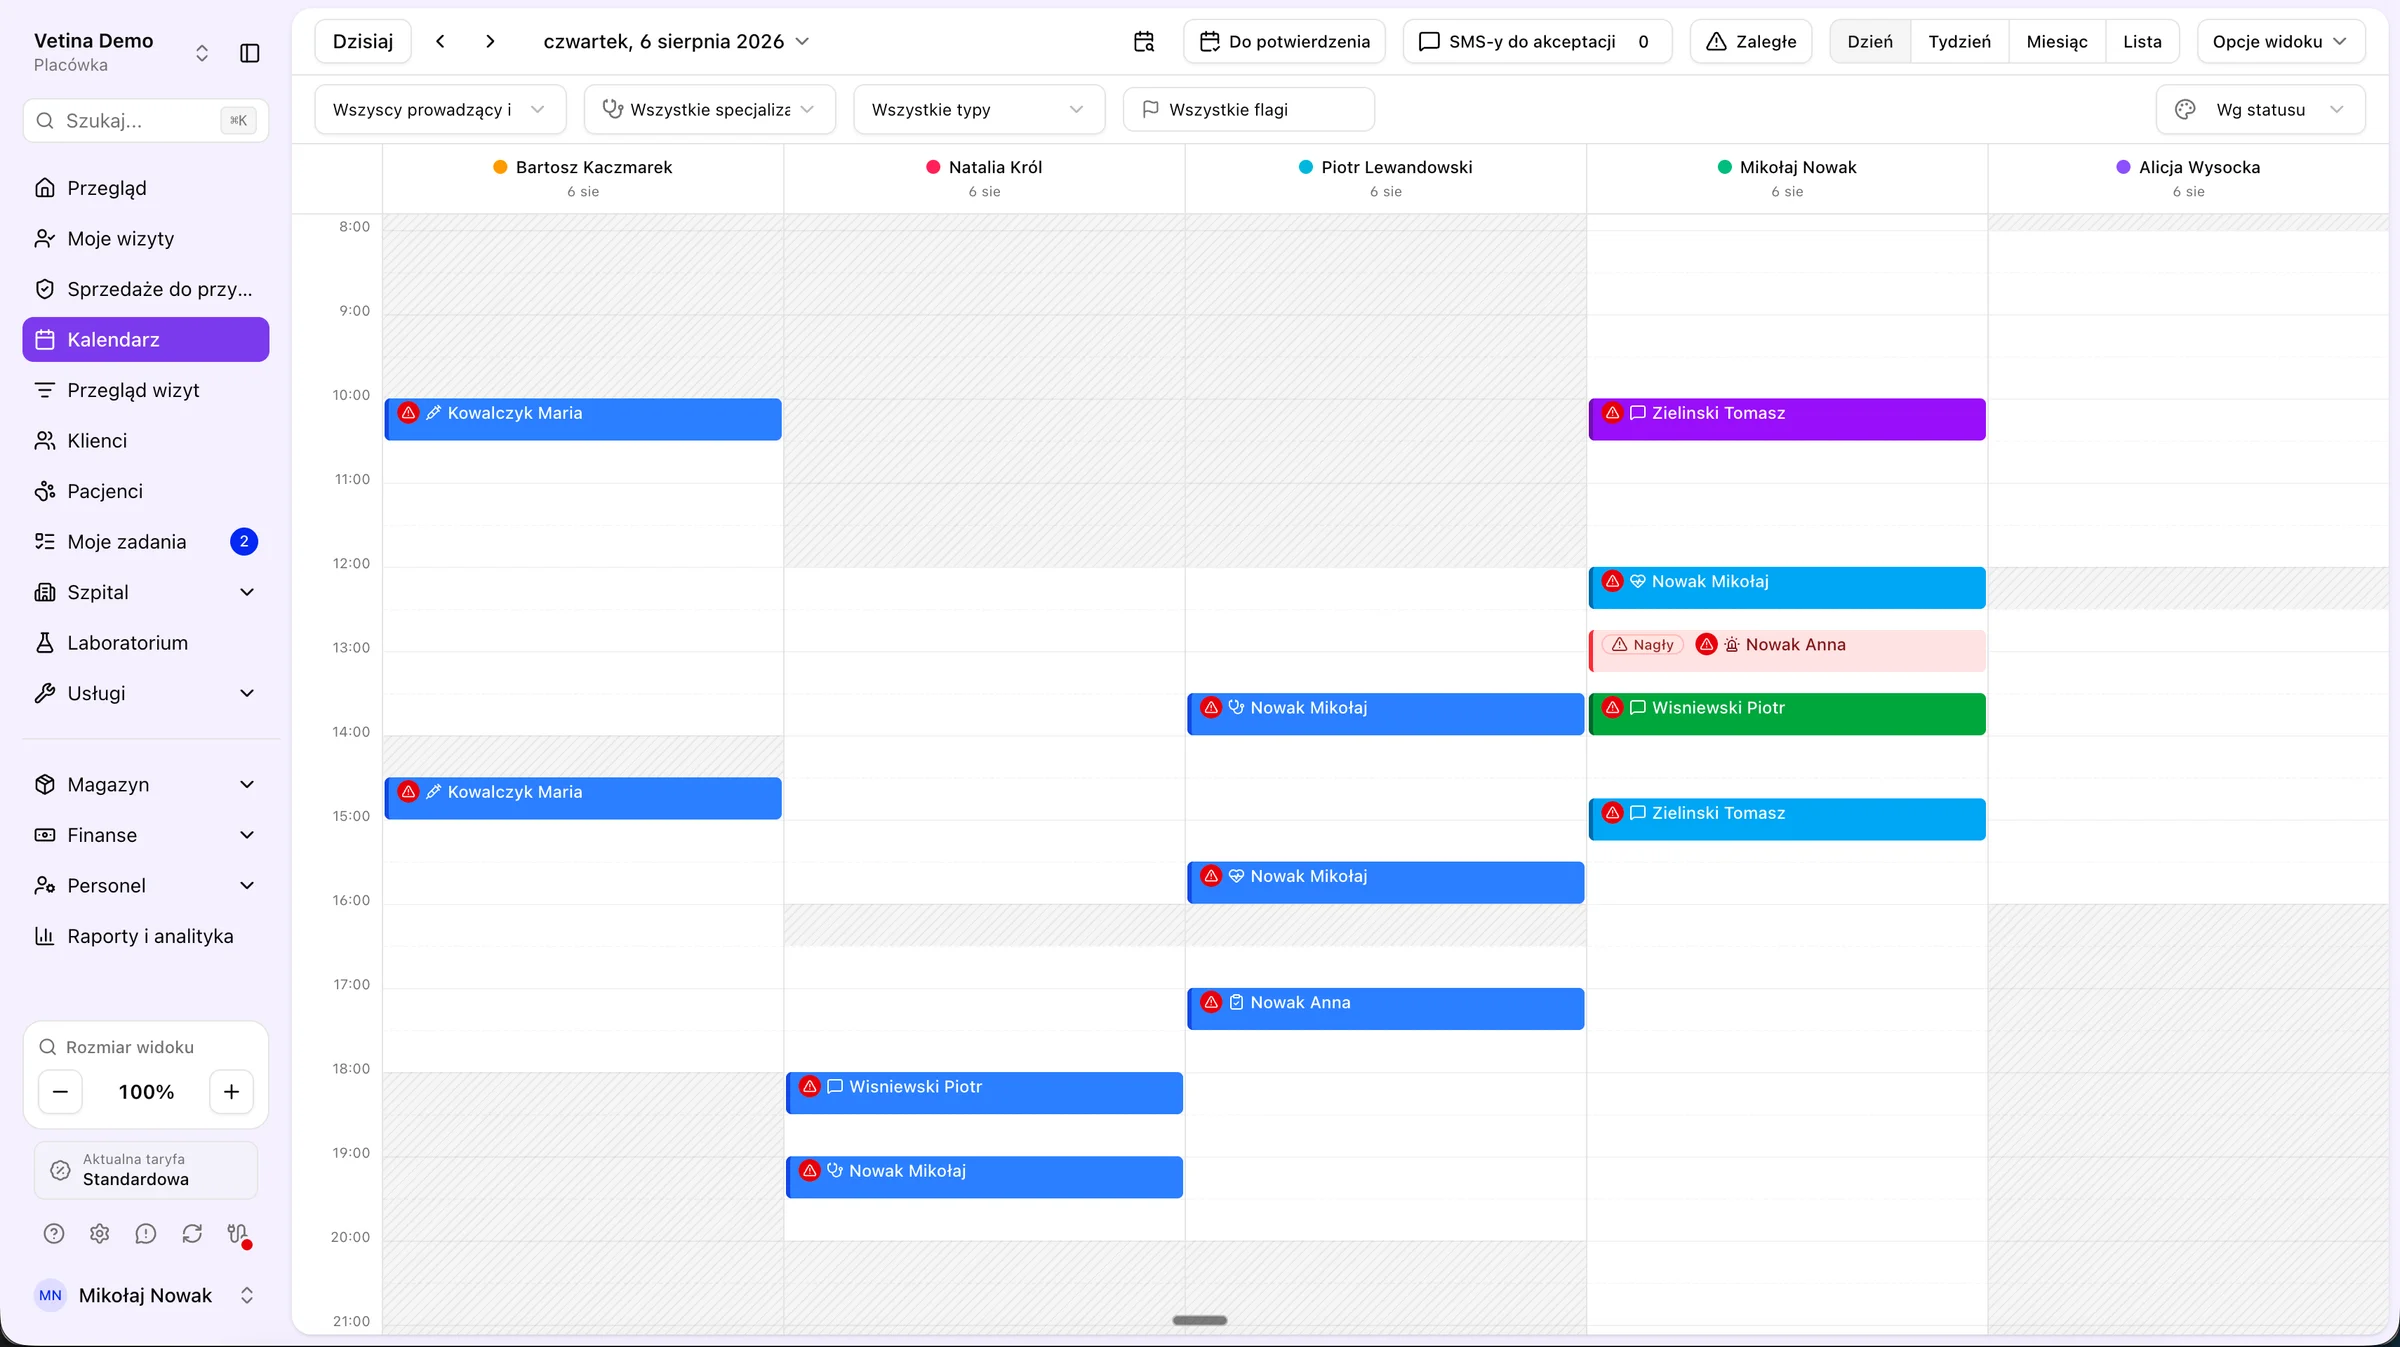Viewport: 2400px width, 1347px height.
Task: Open the help question-mark icon in the sidebar footer
Action: click(x=54, y=1233)
